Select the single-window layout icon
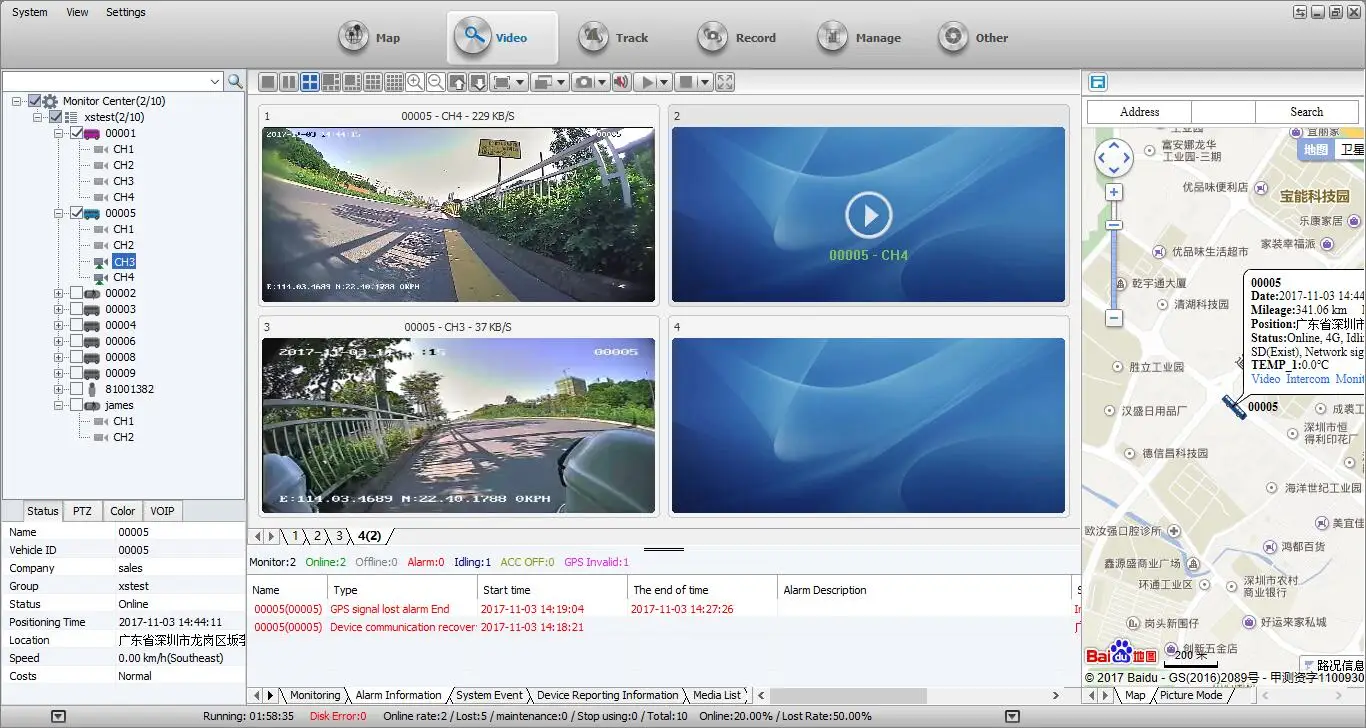The image size is (1366, 728). [x=267, y=82]
